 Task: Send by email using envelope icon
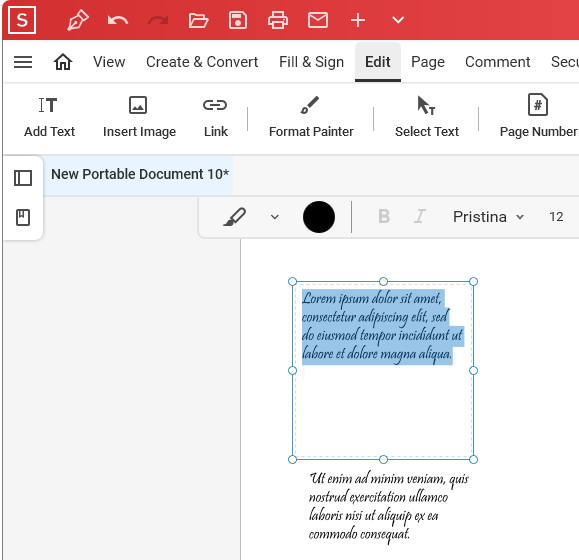point(318,20)
